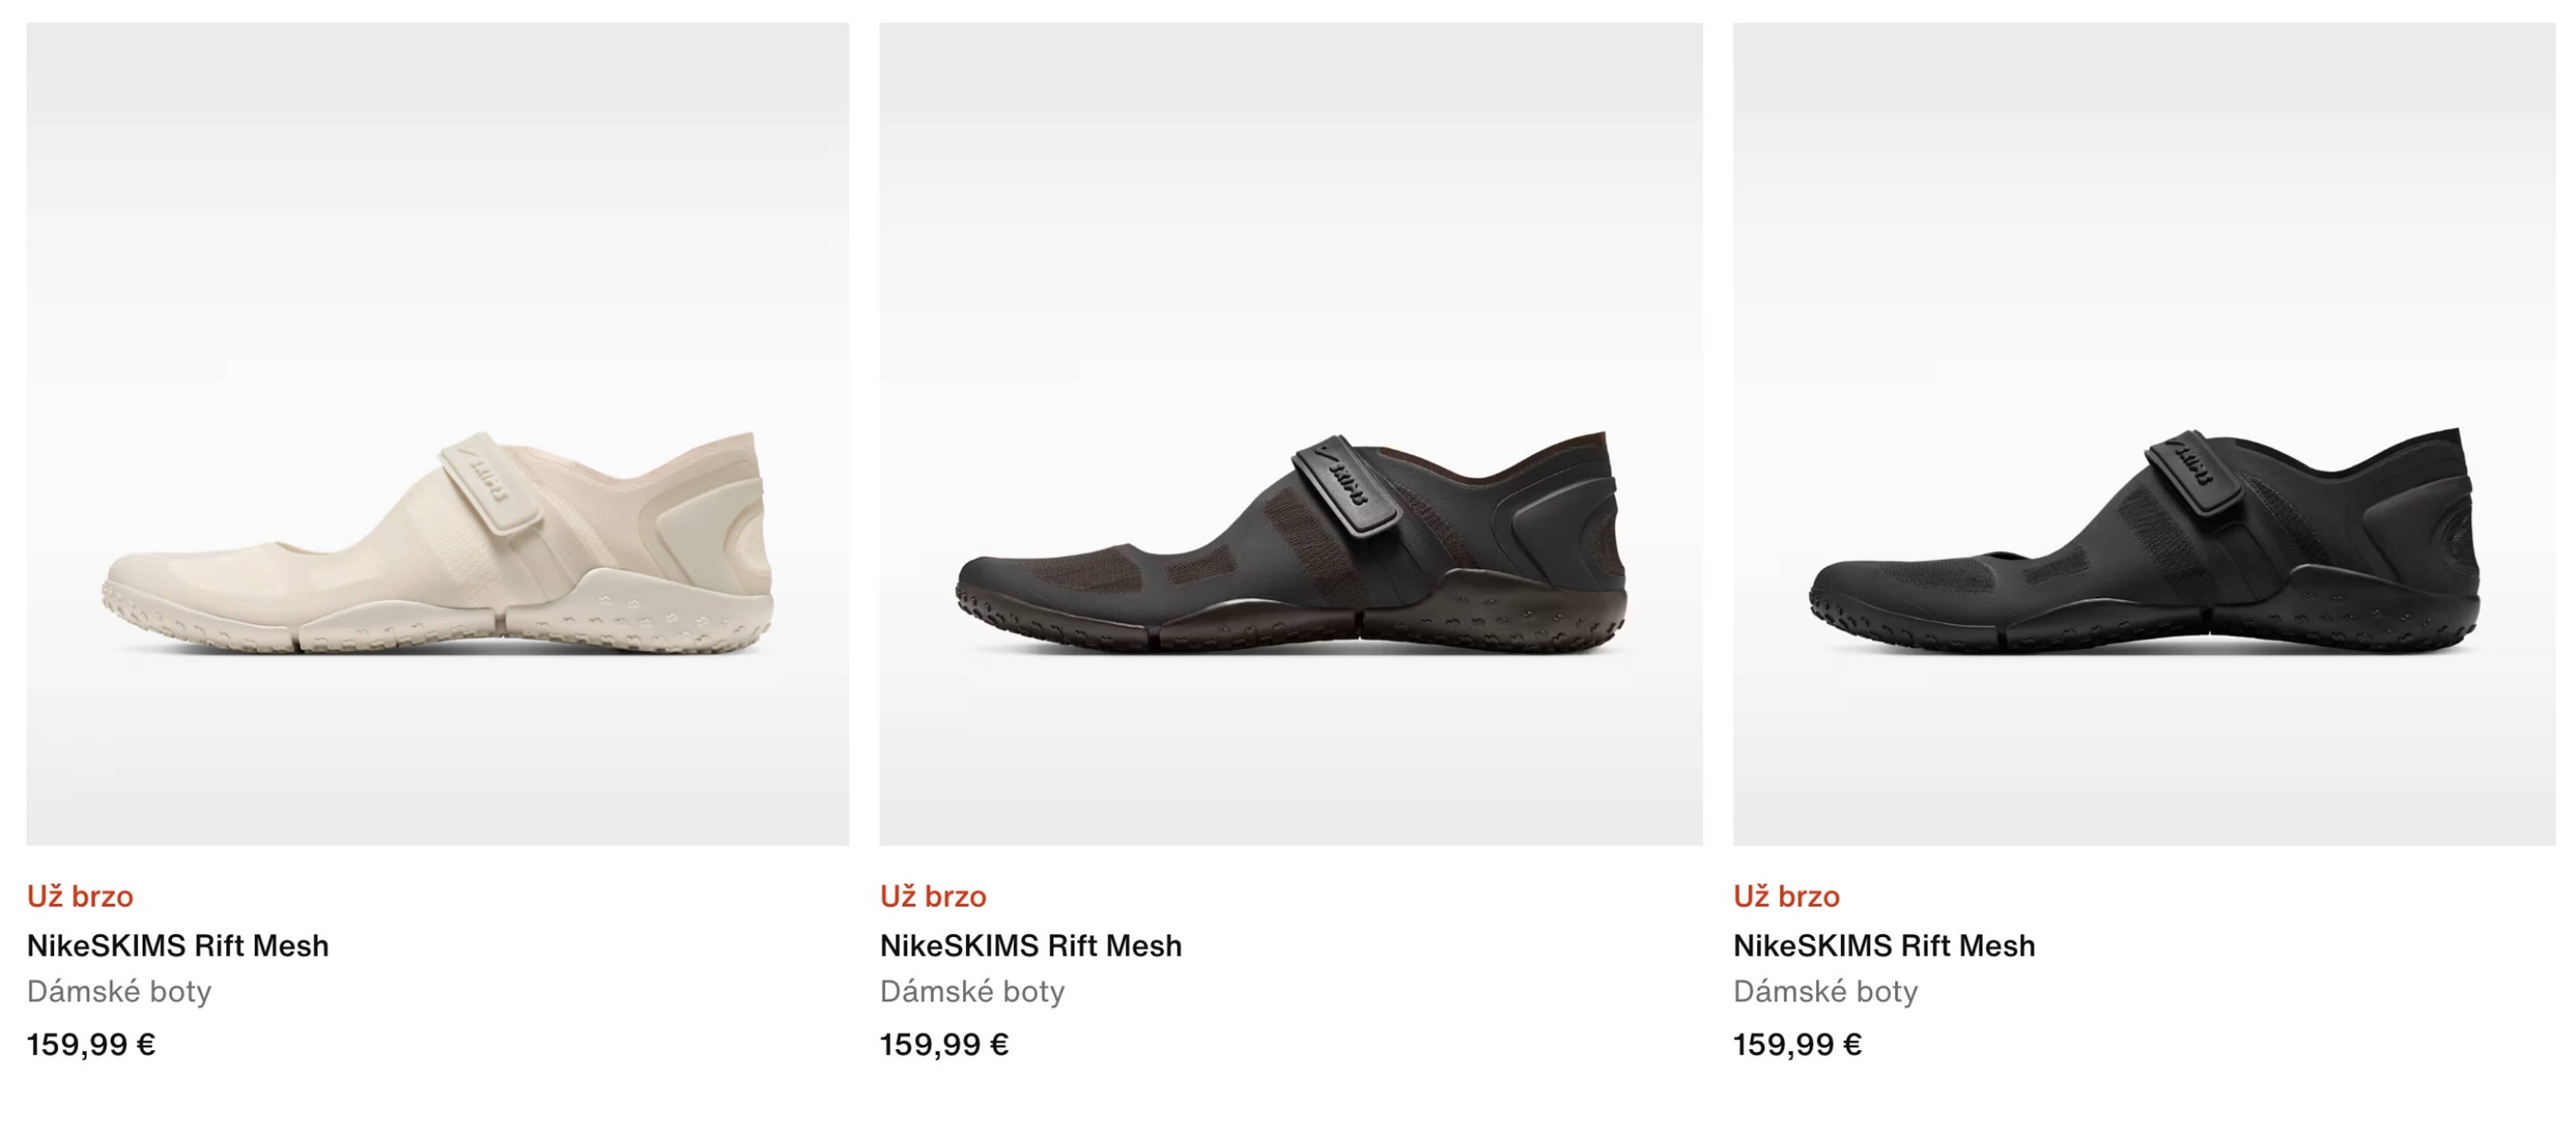
Task: Click the logo strap on the black shoe
Action: pos(2195,473)
